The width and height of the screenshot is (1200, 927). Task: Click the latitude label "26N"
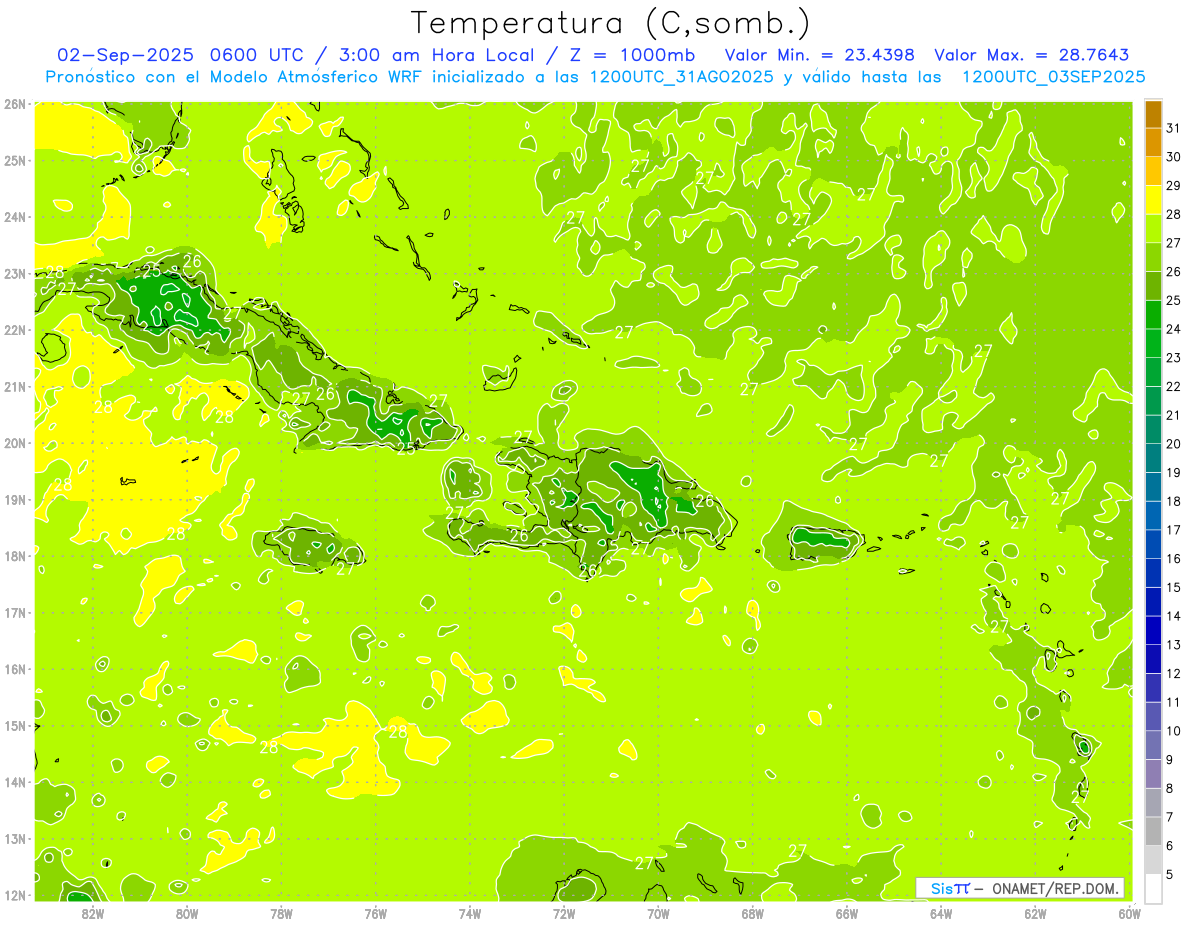14,104
